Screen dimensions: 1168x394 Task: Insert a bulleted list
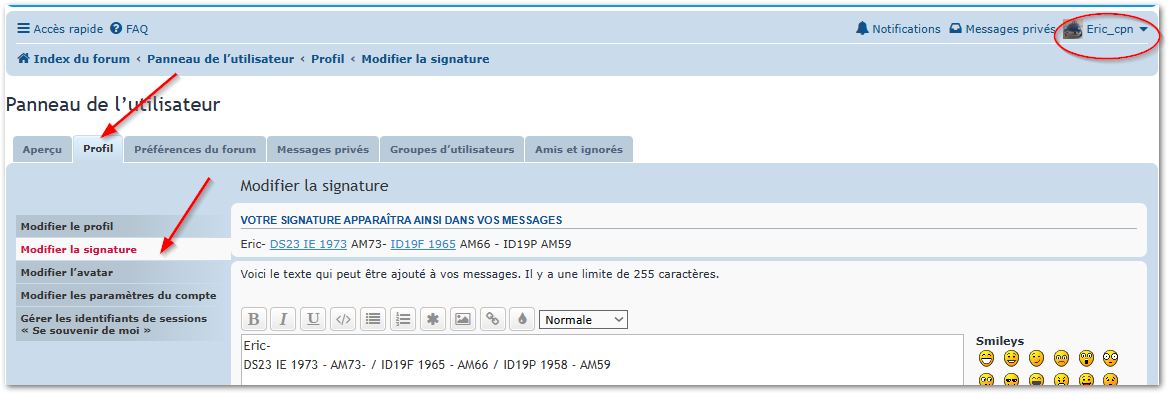point(372,320)
